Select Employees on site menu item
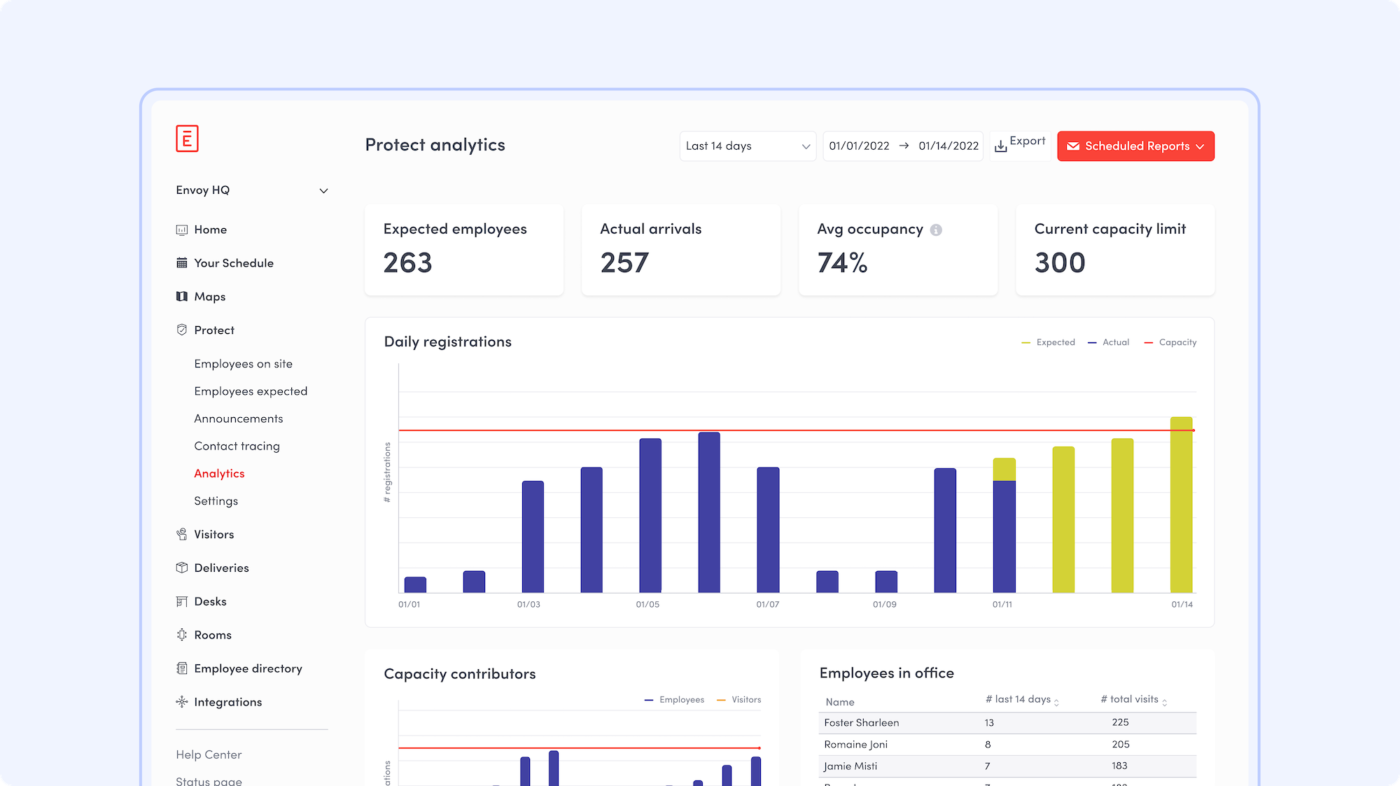The height and width of the screenshot is (786, 1400). click(x=243, y=364)
